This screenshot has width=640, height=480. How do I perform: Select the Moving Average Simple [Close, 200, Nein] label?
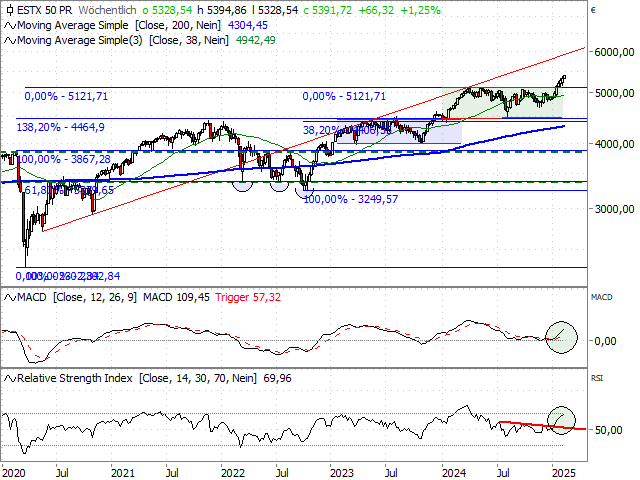(119, 25)
